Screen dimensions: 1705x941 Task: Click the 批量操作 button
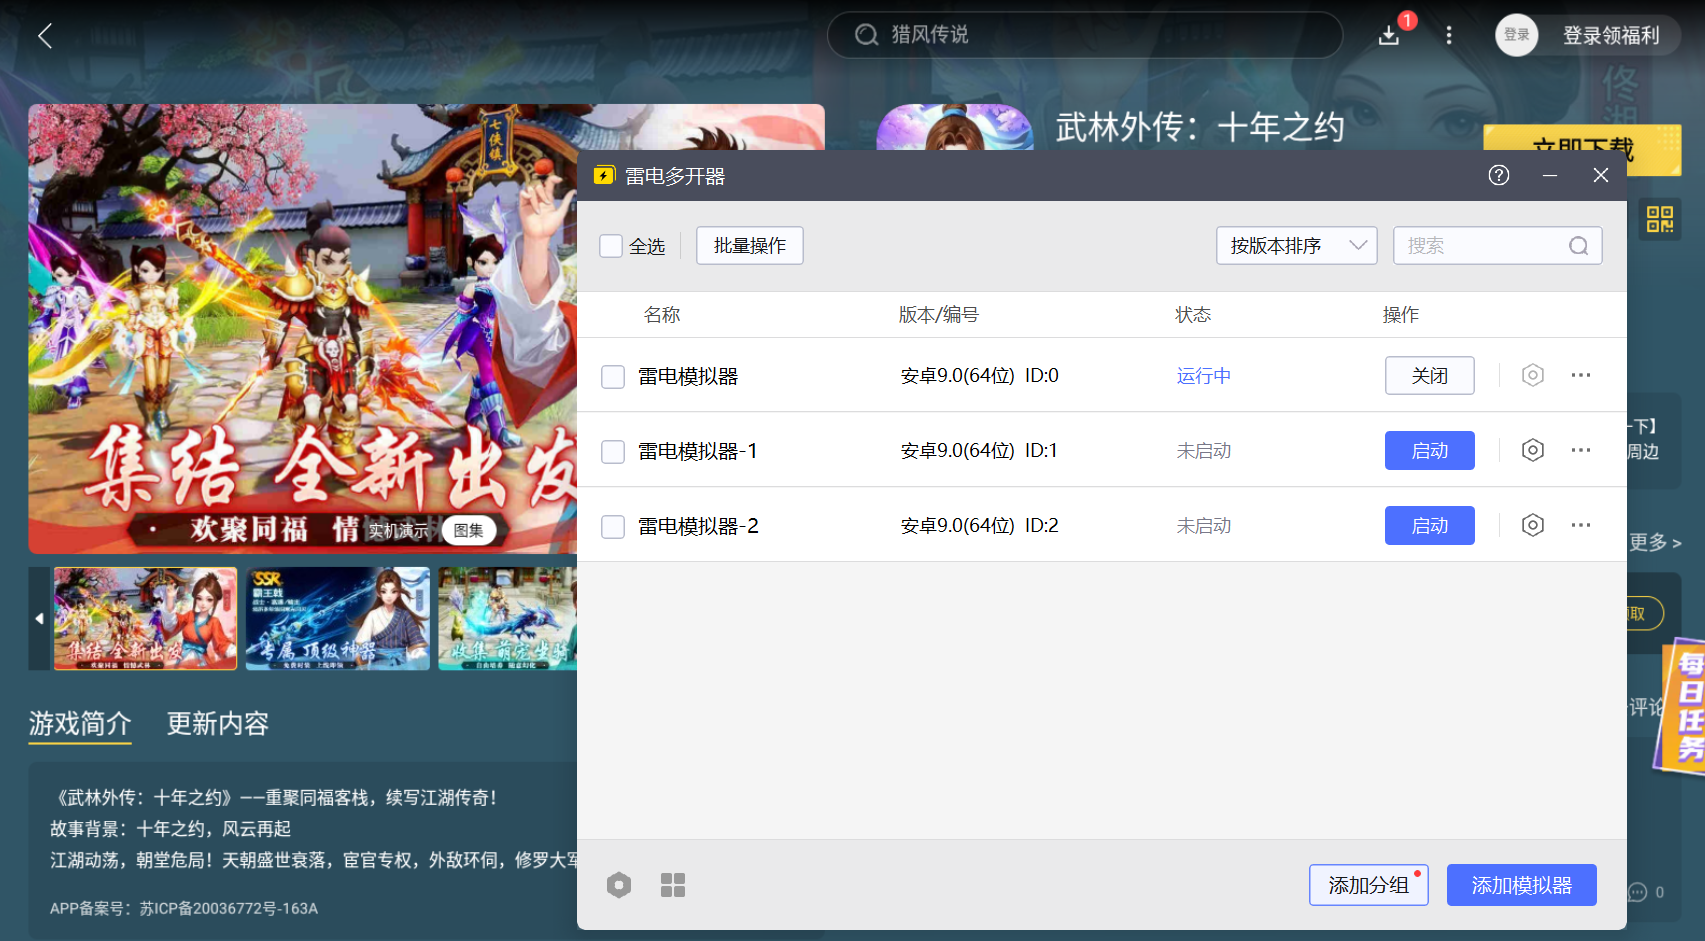pyautogui.click(x=750, y=246)
